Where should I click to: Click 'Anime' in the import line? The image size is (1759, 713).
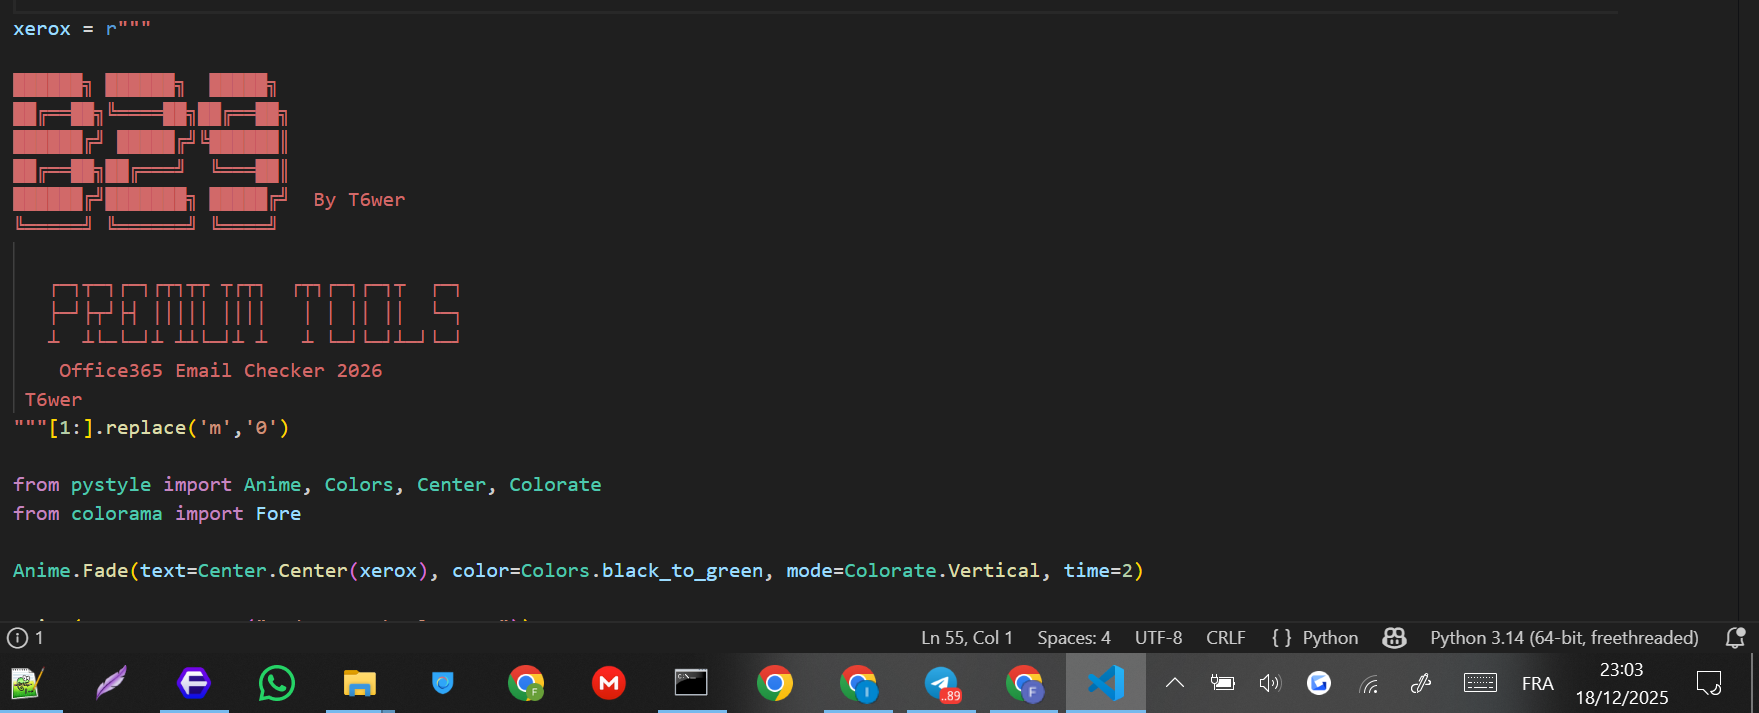click(272, 485)
